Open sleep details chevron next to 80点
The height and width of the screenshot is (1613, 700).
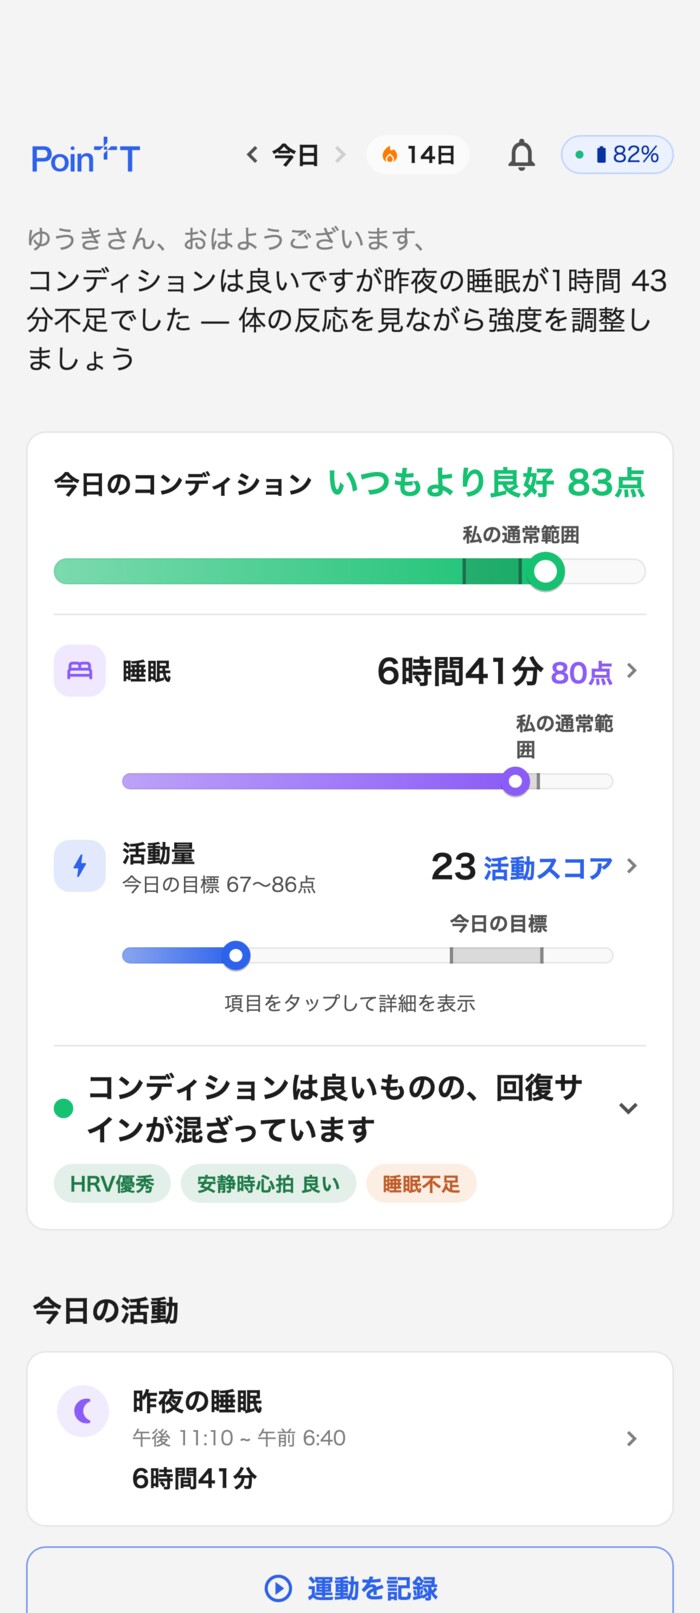coord(632,670)
